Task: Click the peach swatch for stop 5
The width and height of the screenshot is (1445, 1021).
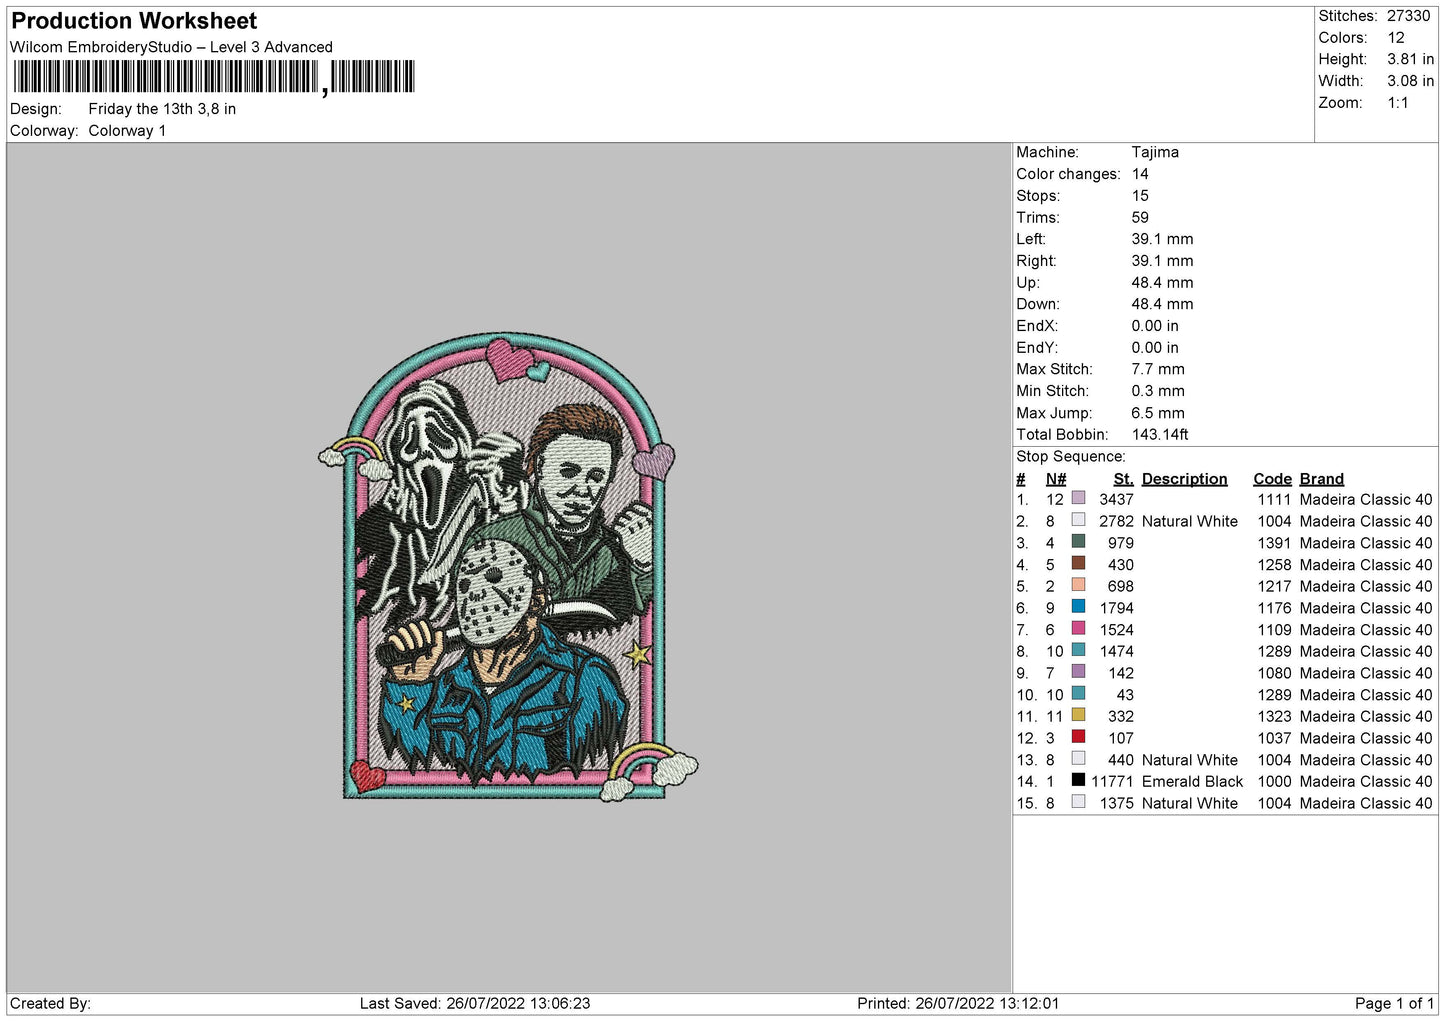Action: click(1078, 585)
